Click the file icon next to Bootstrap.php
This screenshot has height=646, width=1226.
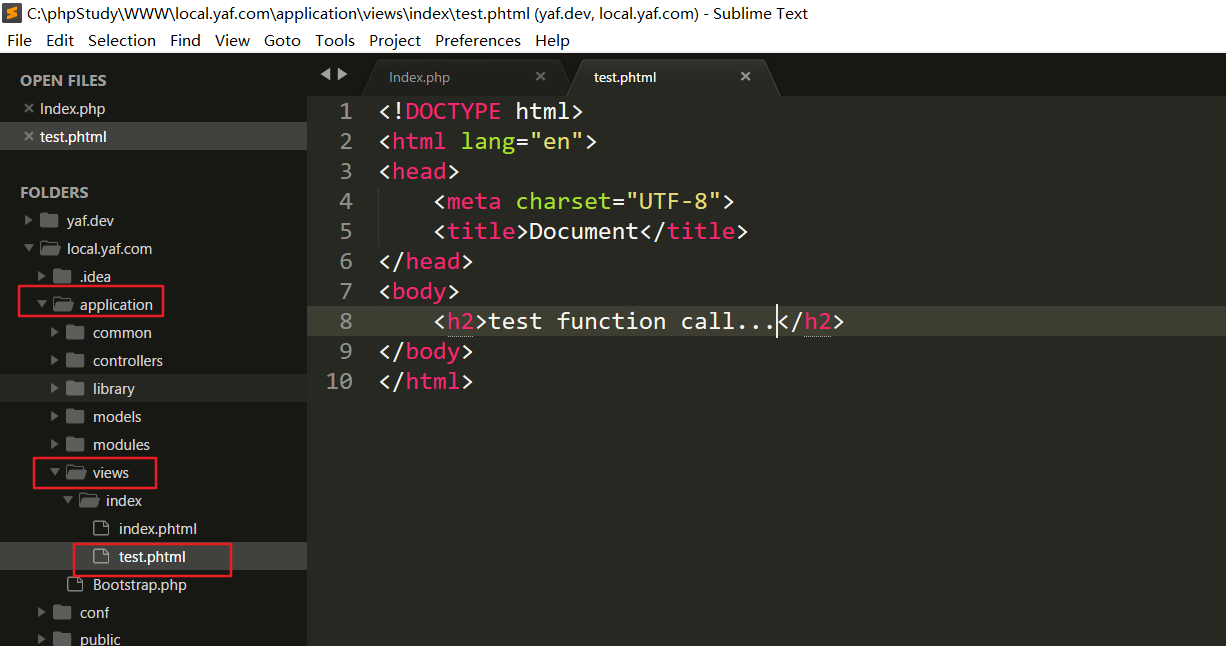(75, 584)
